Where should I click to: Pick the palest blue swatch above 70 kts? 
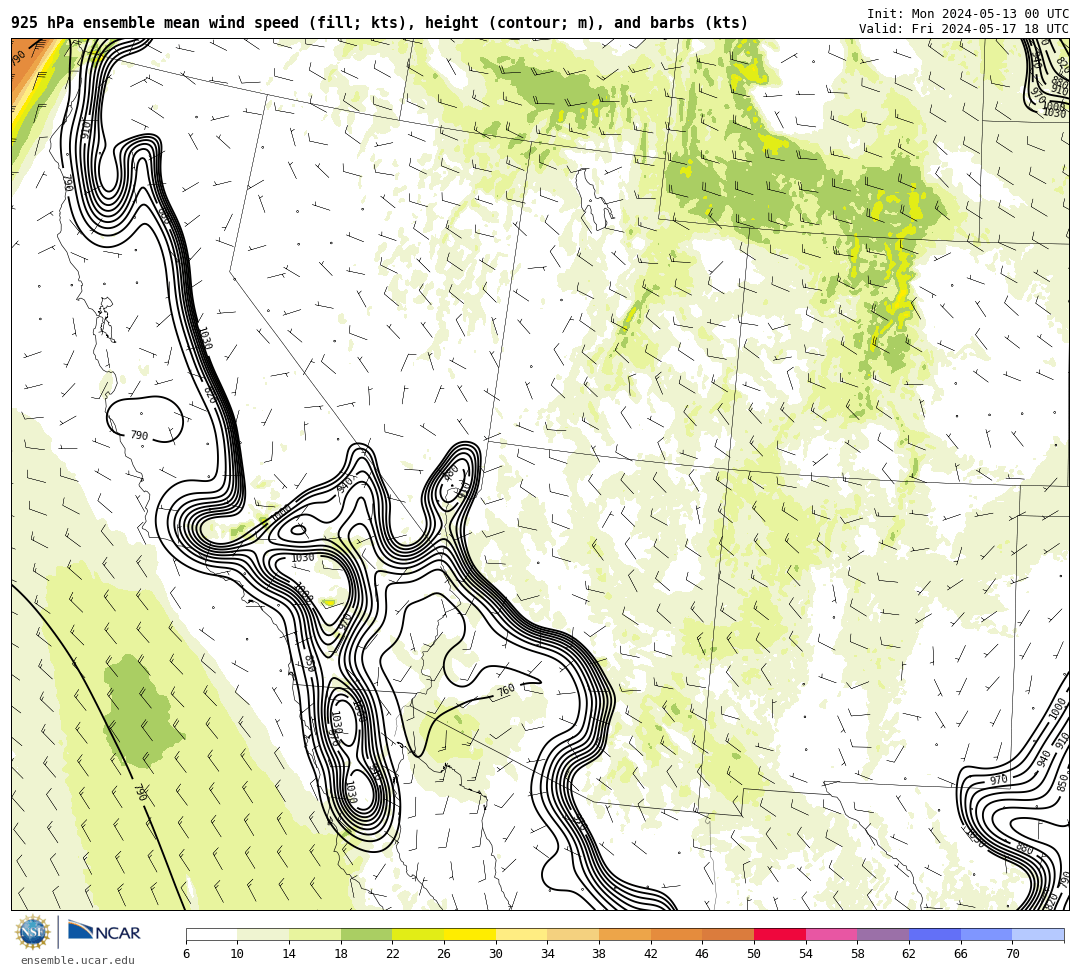tap(1038, 934)
